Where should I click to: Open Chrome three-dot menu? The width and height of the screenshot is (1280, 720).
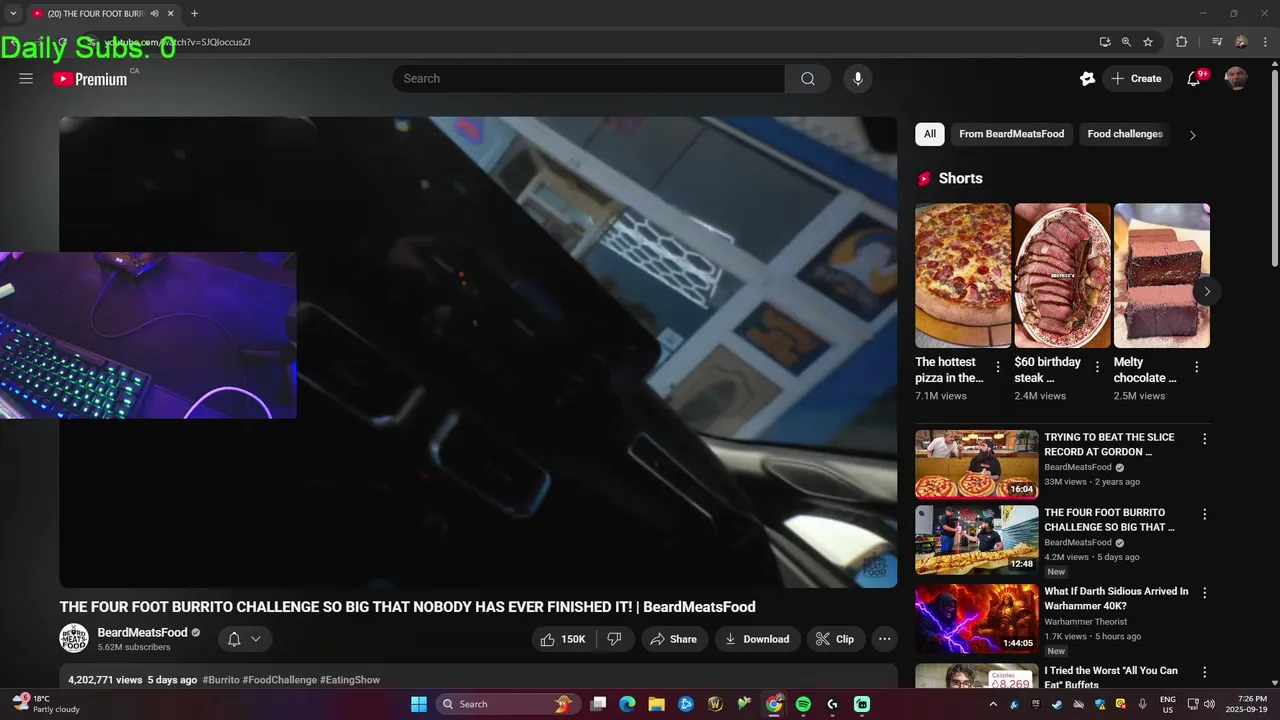tap(1265, 42)
